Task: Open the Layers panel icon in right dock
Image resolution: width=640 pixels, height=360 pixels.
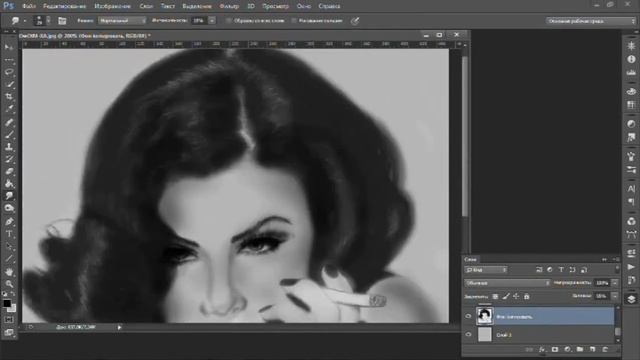Action: click(631, 299)
